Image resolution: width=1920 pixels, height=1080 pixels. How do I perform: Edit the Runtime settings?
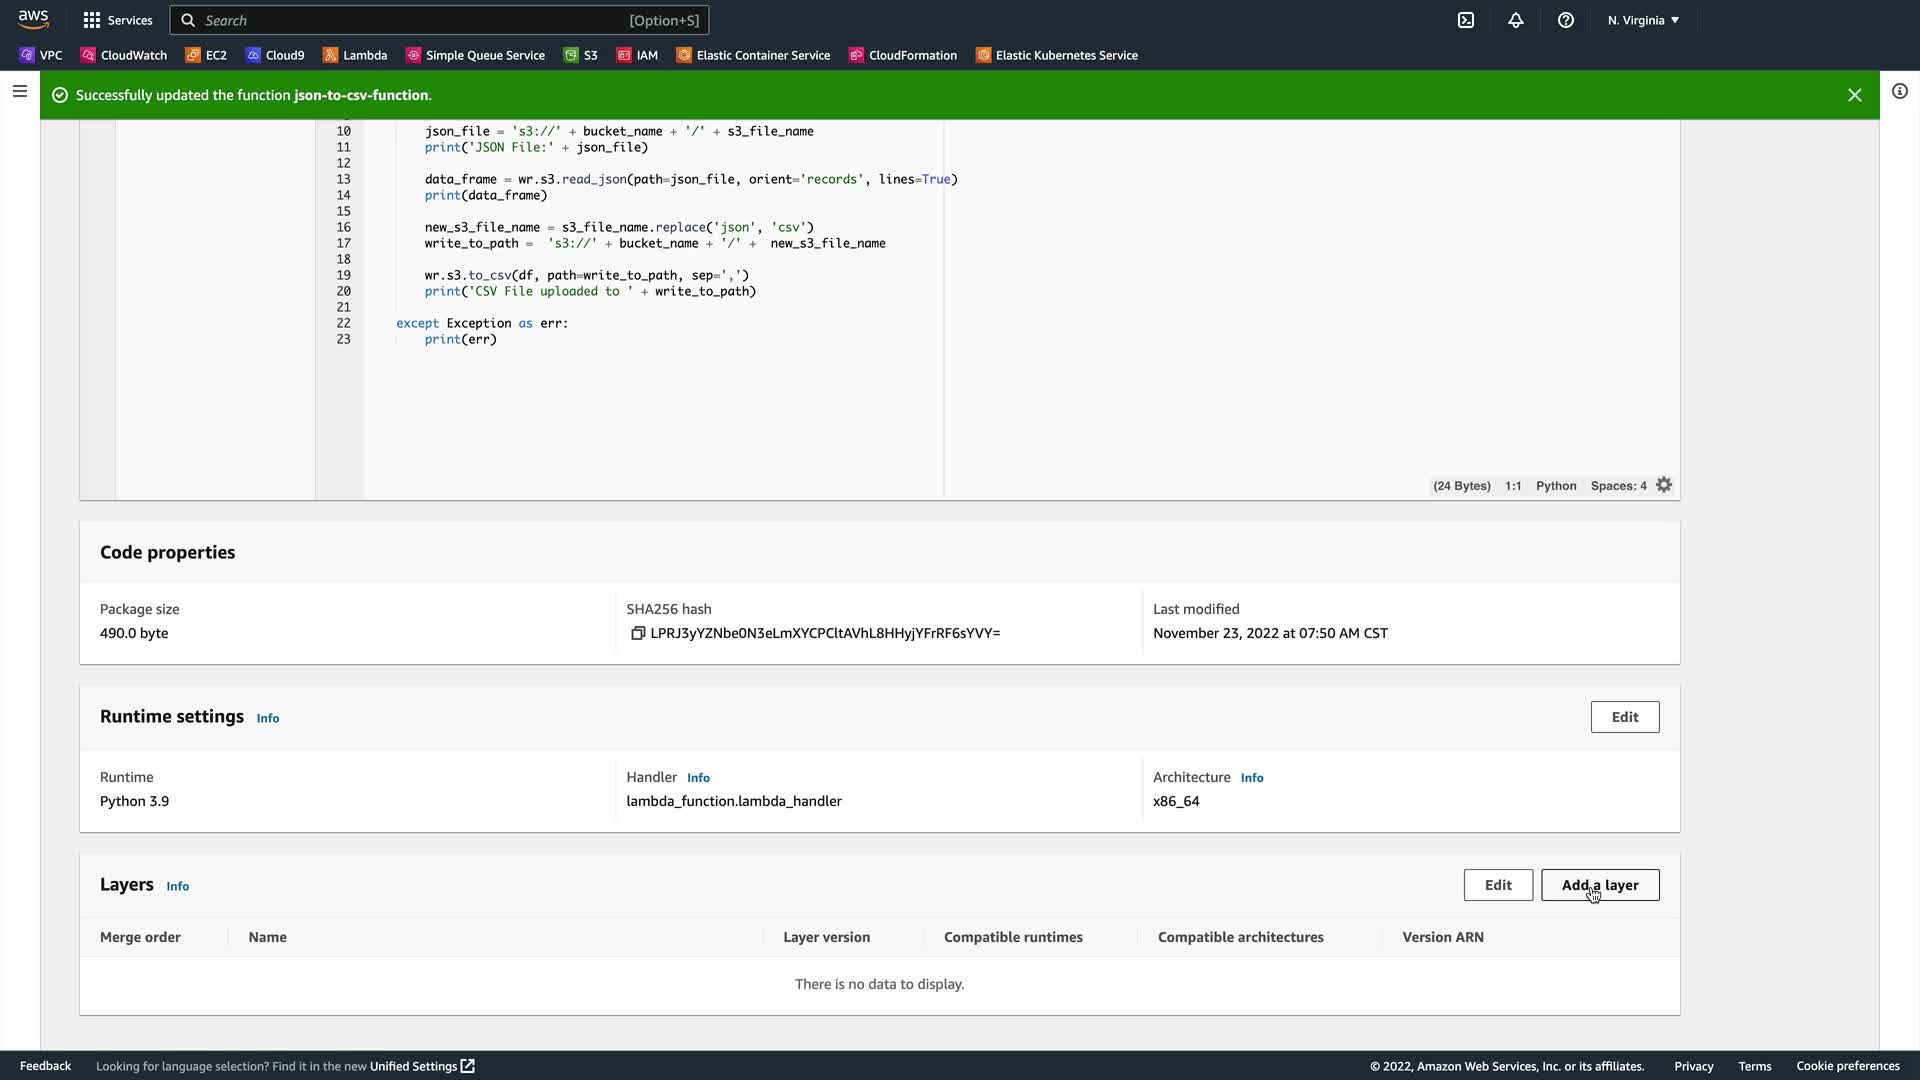tap(1625, 717)
